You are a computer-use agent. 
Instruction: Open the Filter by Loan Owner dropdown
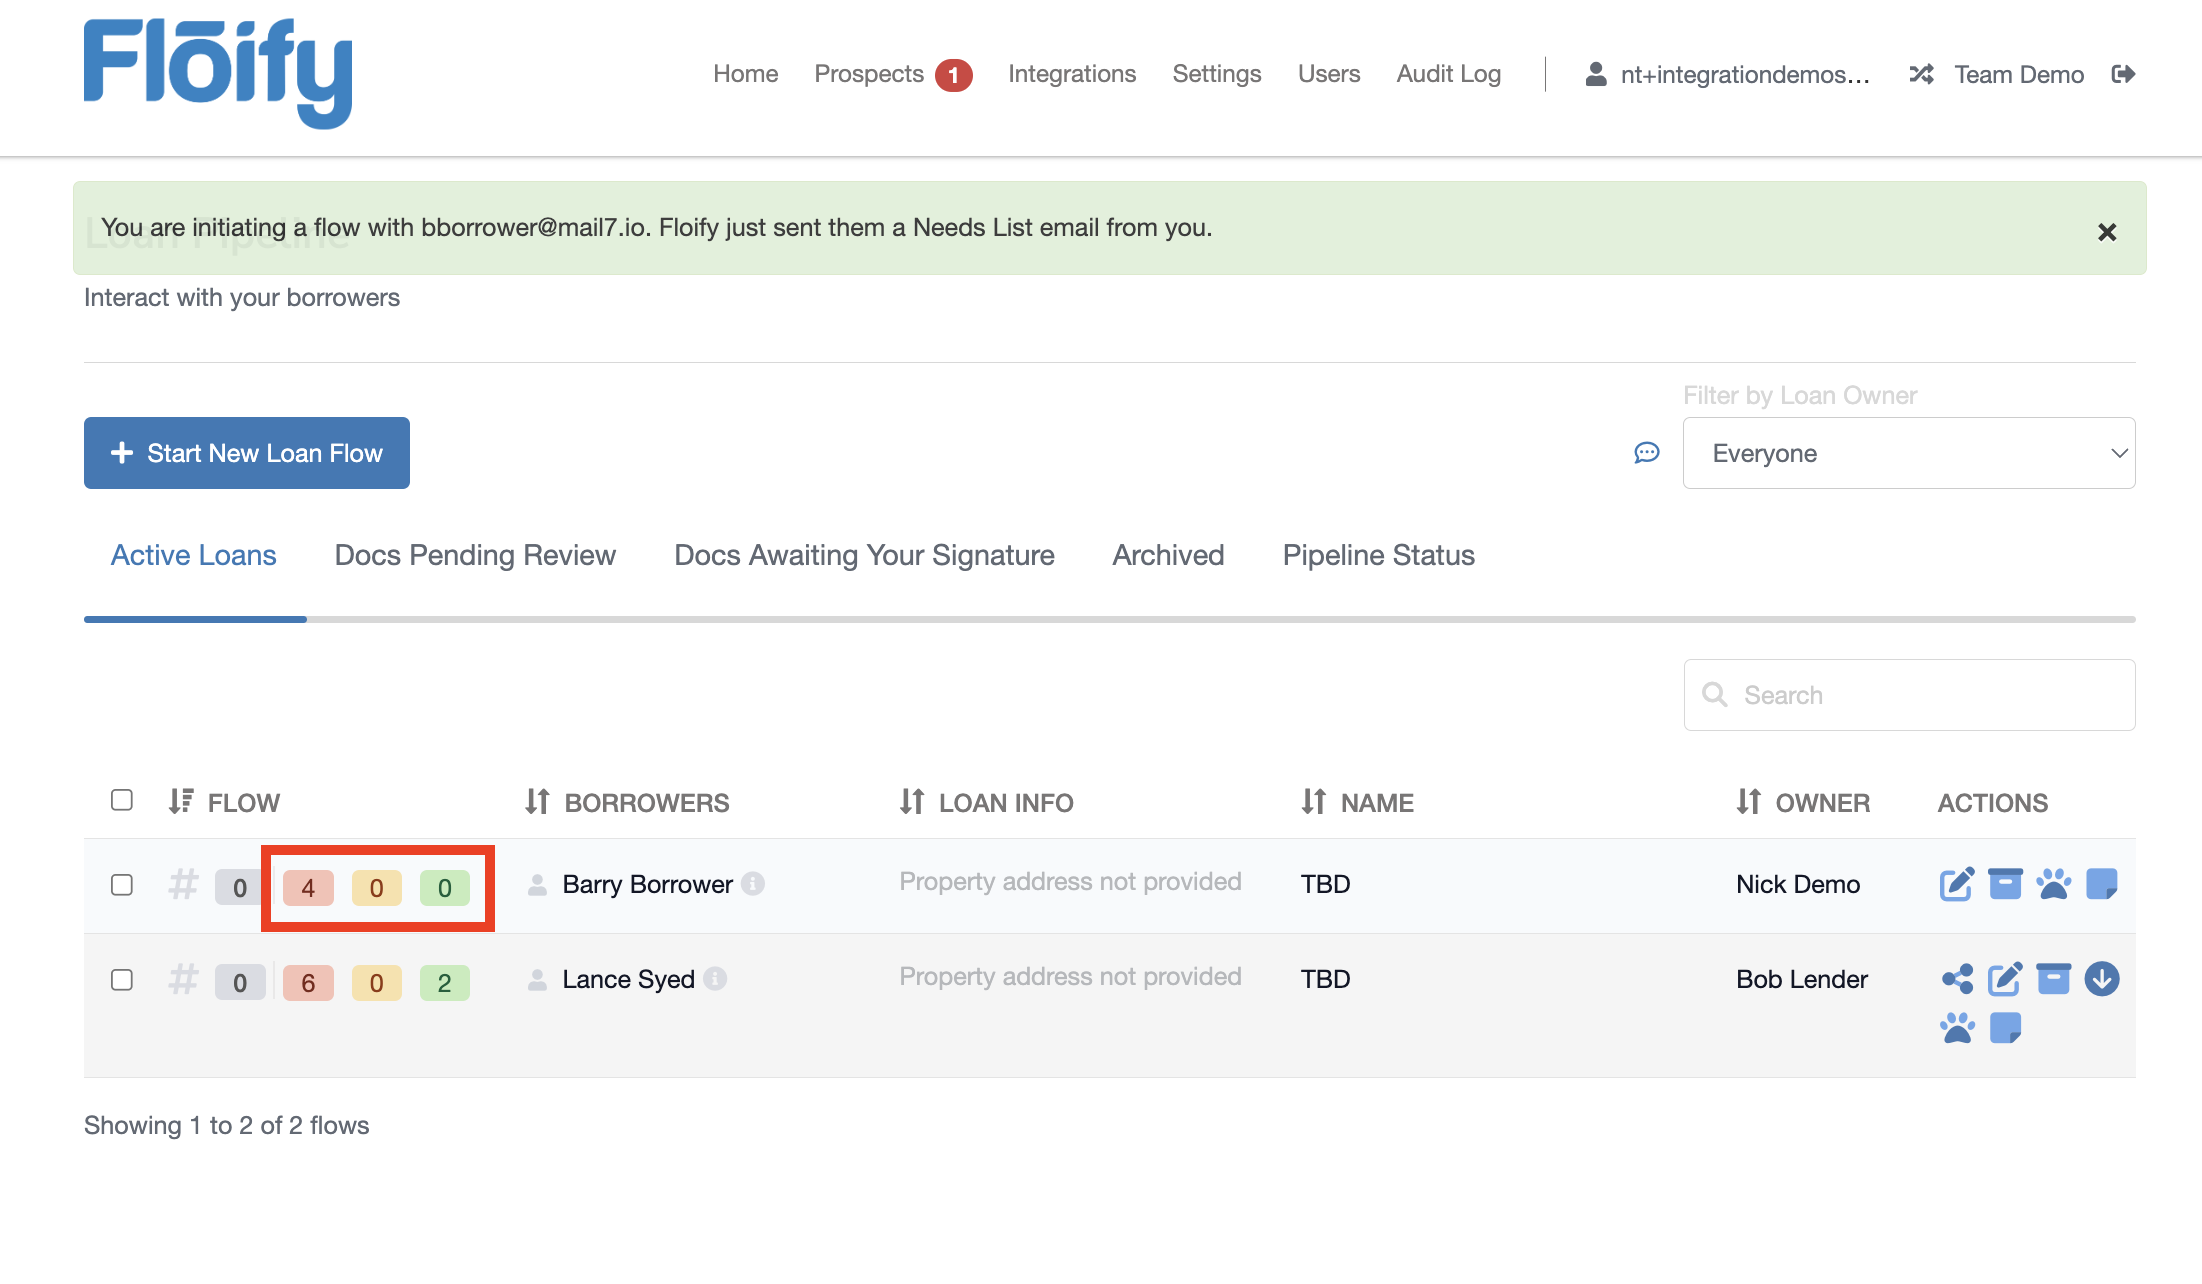coord(1908,453)
